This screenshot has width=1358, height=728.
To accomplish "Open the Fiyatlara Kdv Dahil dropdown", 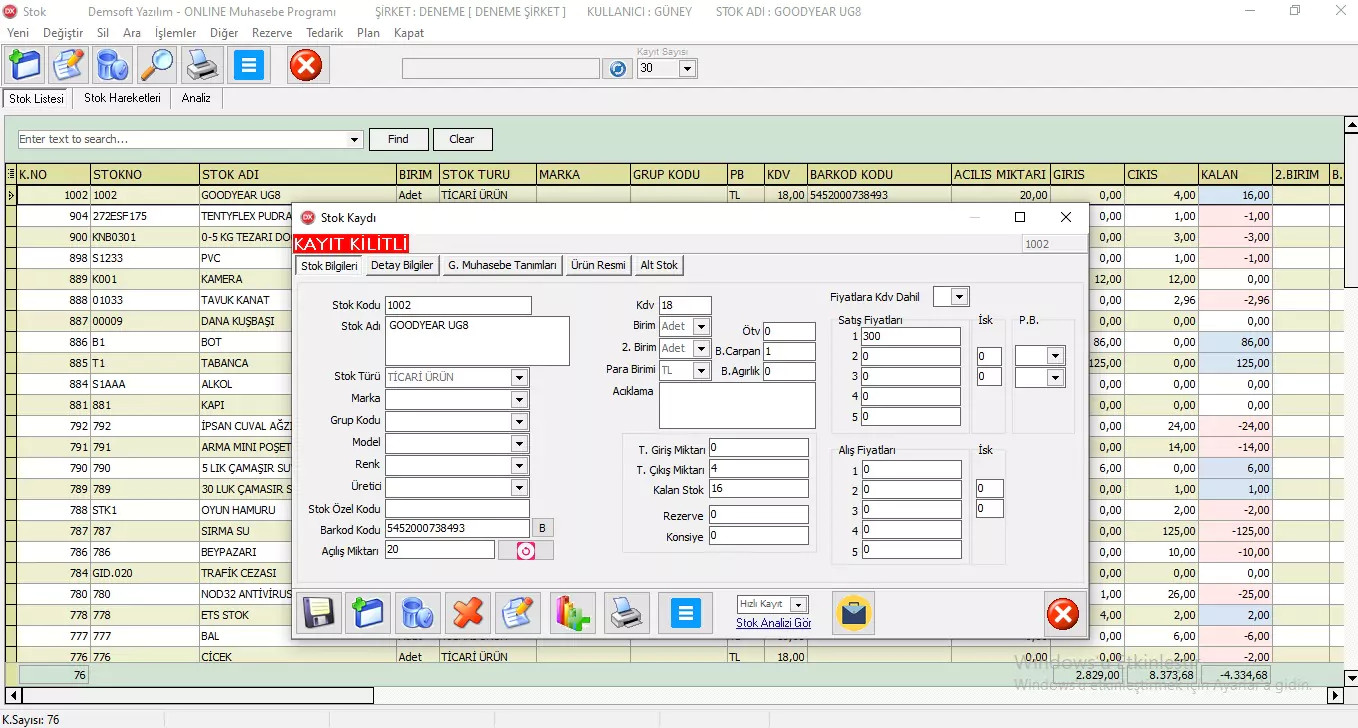I will click(x=960, y=296).
